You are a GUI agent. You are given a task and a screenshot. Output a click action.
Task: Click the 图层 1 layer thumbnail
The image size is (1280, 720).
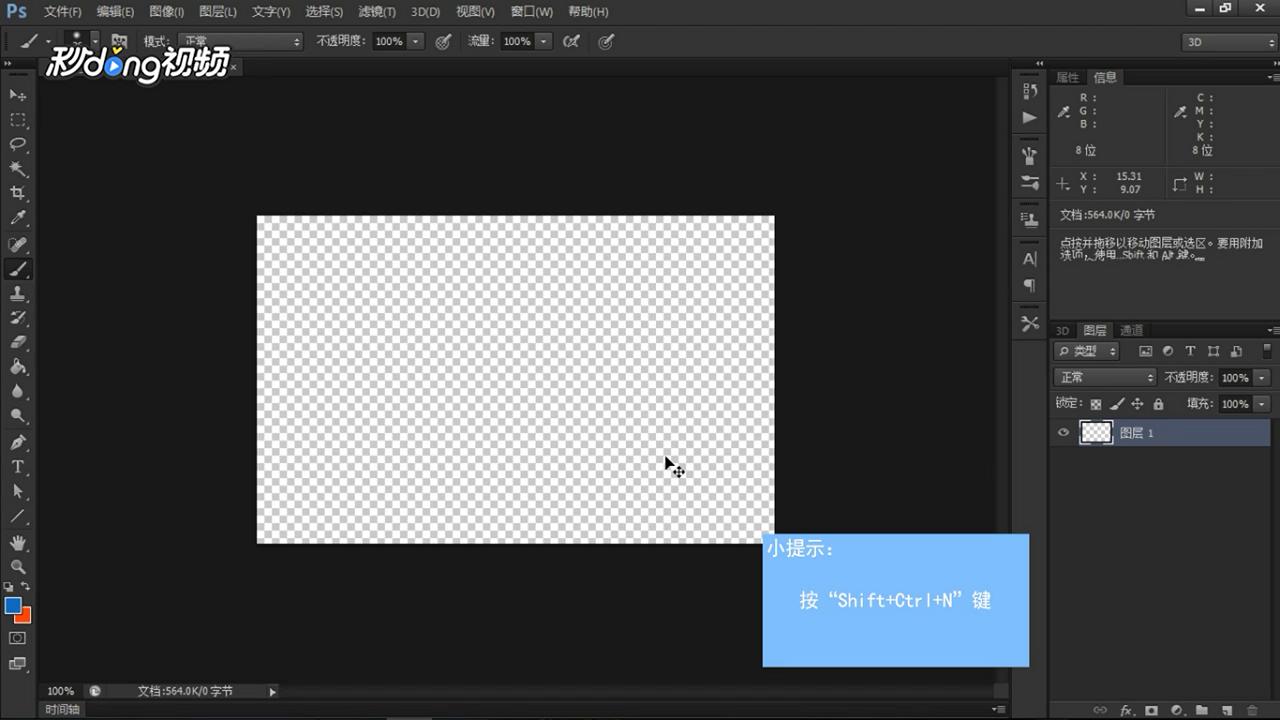pos(1097,432)
